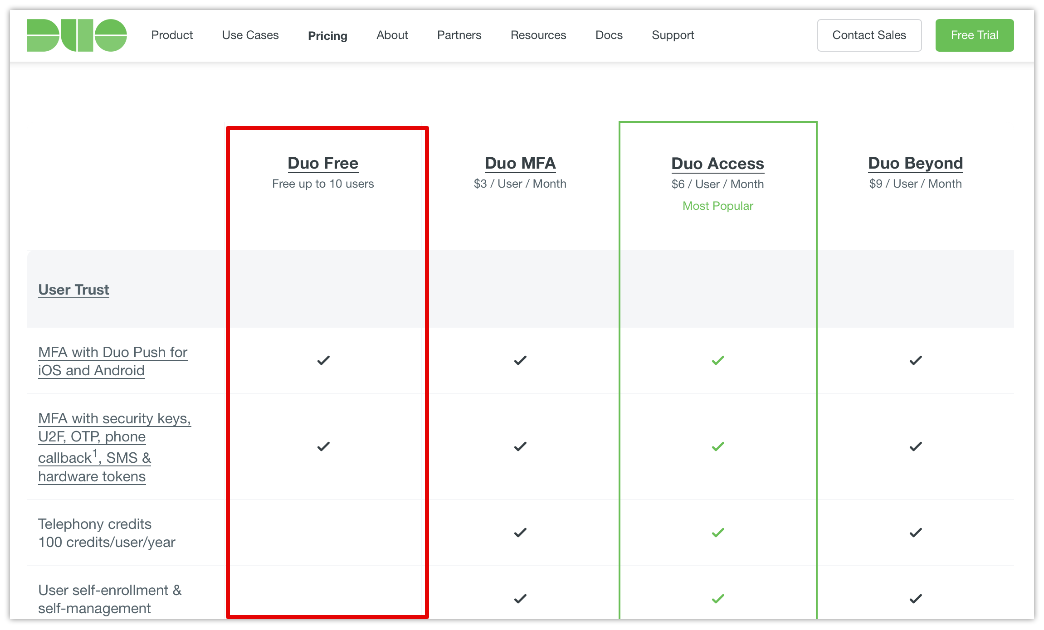Click the User Trust section link
This screenshot has width=1044, height=630.
point(74,290)
